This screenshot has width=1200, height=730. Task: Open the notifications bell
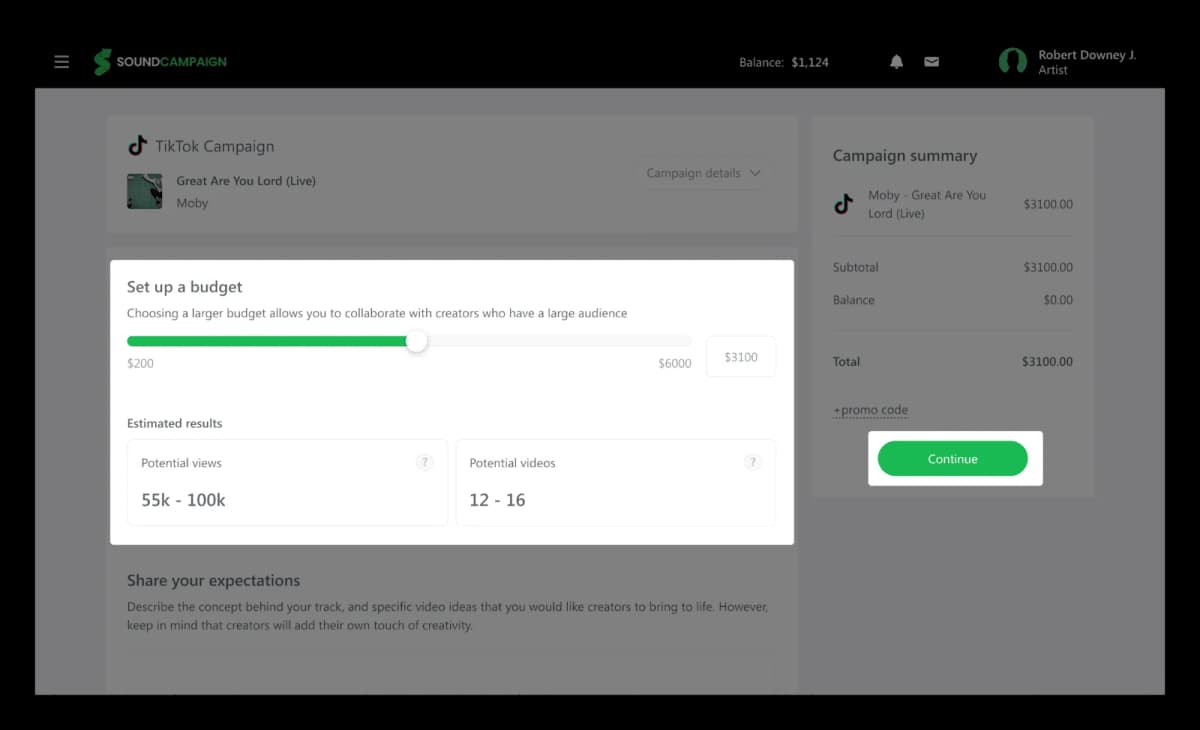click(897, 62)
